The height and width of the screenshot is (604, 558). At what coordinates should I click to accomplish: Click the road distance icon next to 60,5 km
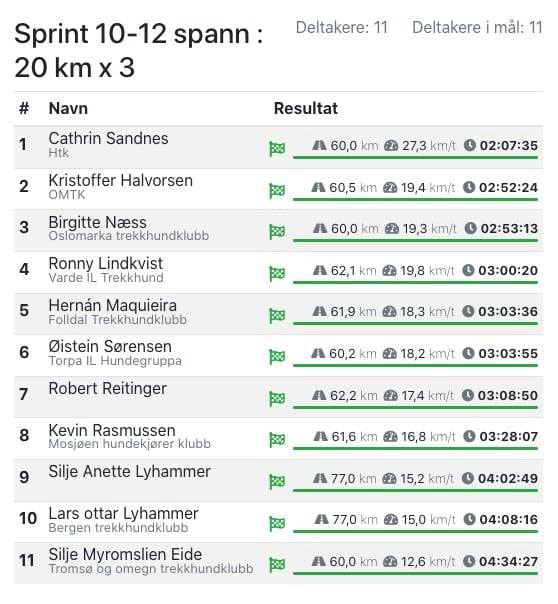tap(318, 188)
